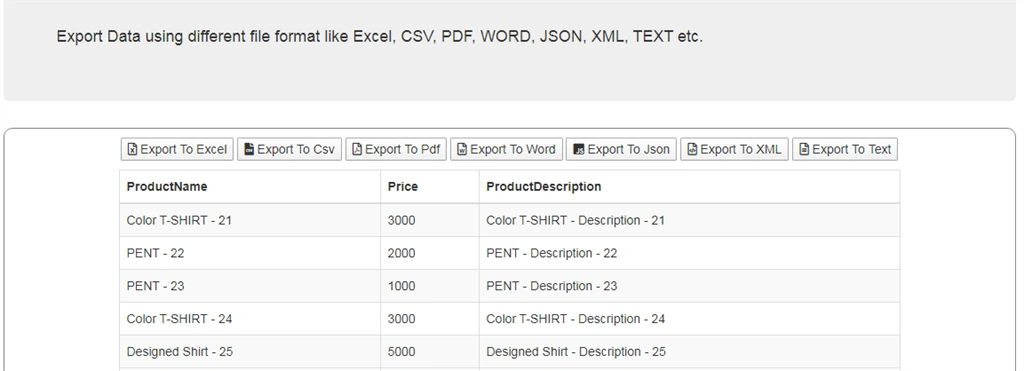The image size is (1024, 371).
Task: Click the price 2000 cell
Action: tap(430, 253)
